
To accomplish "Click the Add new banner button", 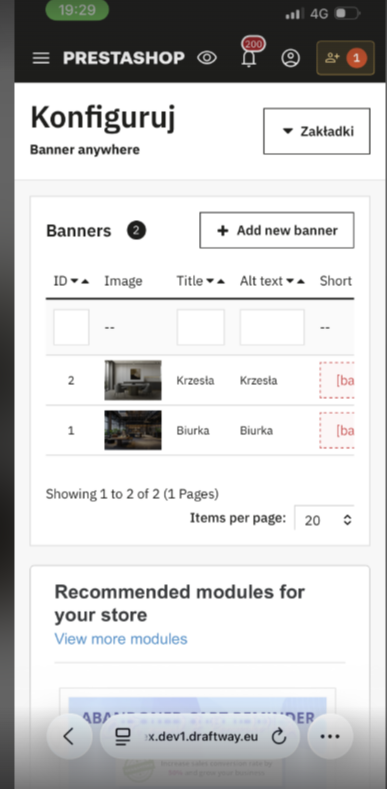I will pyautogui.click(x=277, y=230).
